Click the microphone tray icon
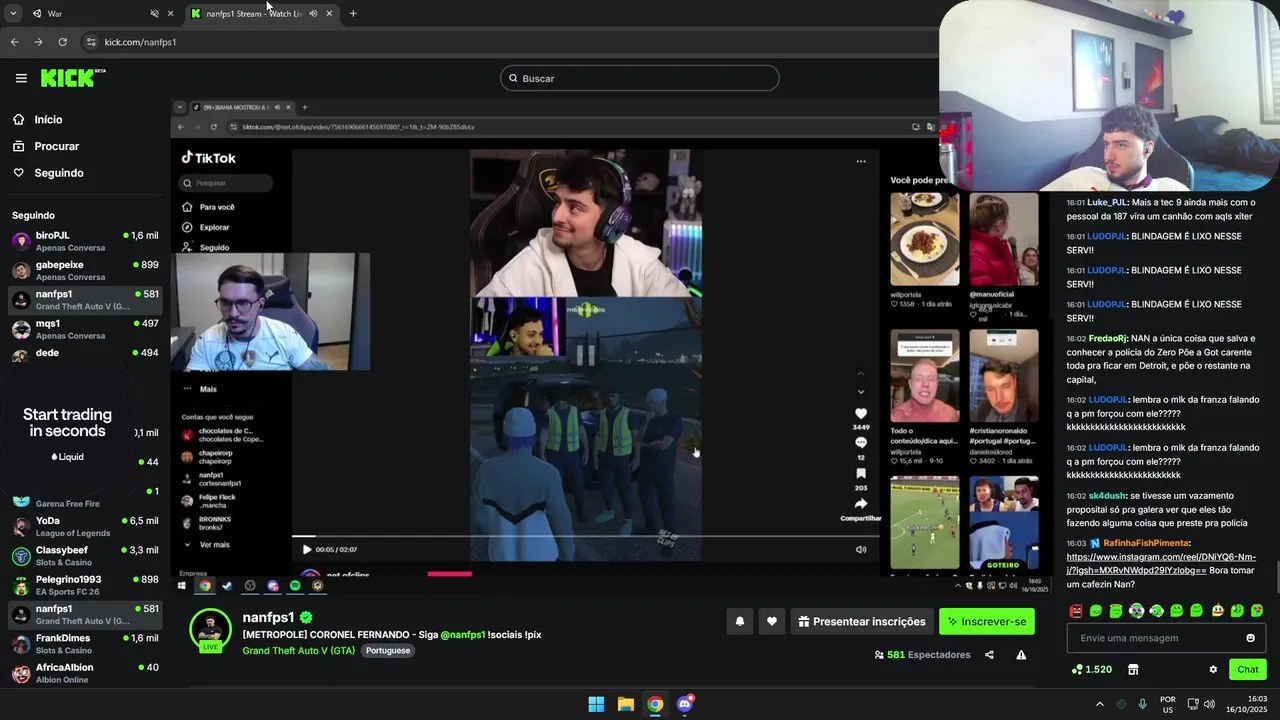The image size is (1280, 720). 1143,704
